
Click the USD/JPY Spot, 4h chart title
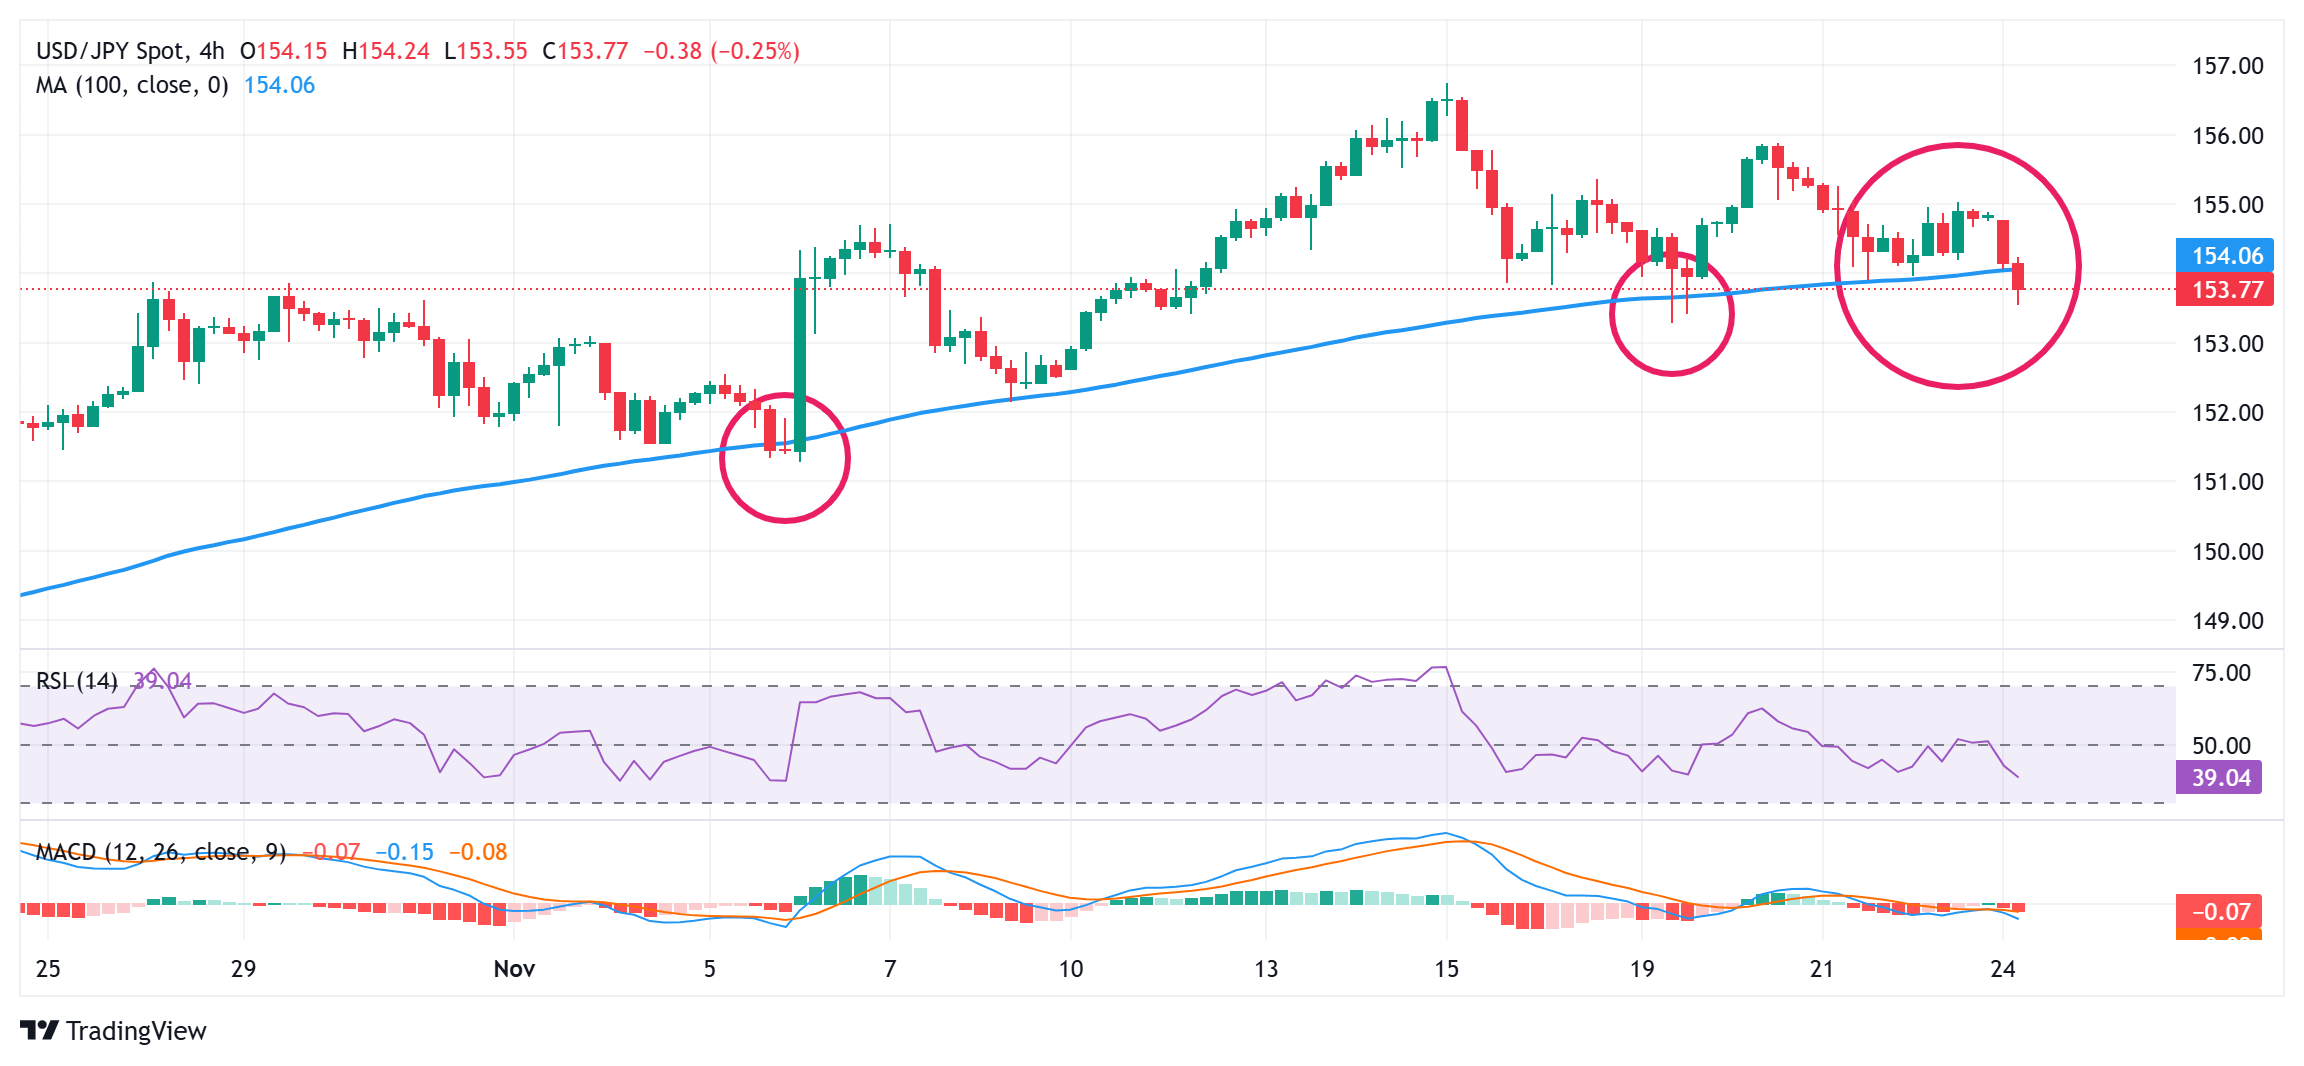130,51
